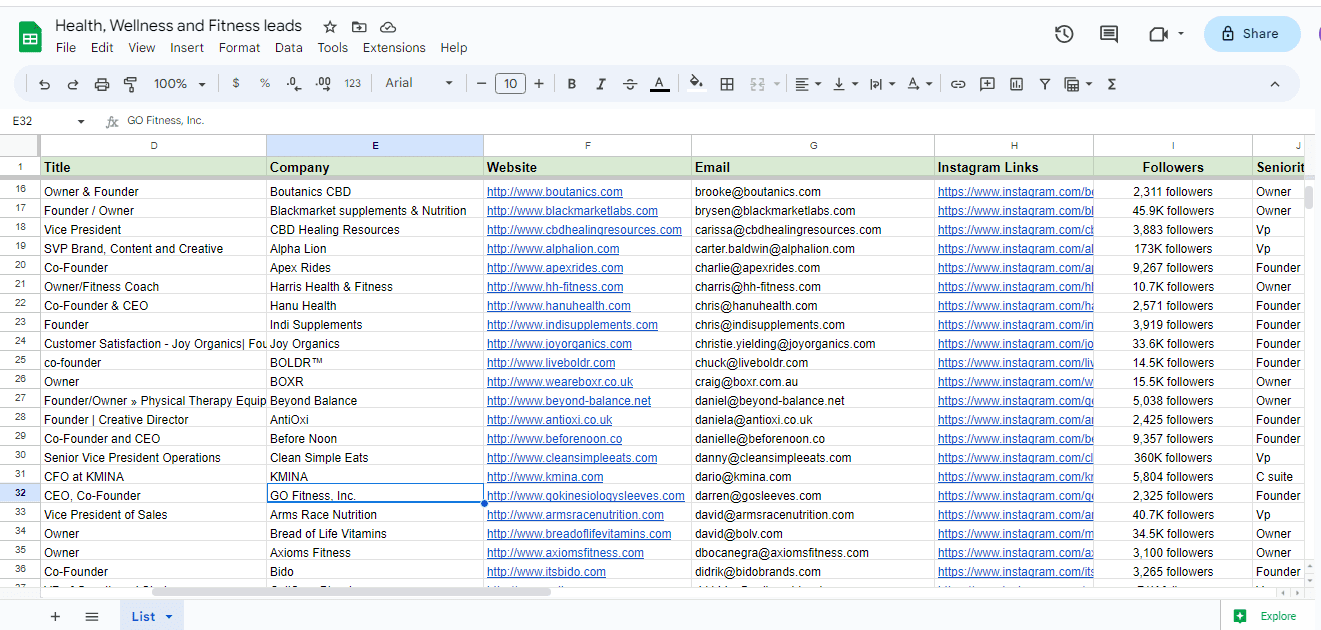Image resolution: width=1321 pixels, height=630 pixels.
Task: Open the fill color picker
Action: coord(696,84)
